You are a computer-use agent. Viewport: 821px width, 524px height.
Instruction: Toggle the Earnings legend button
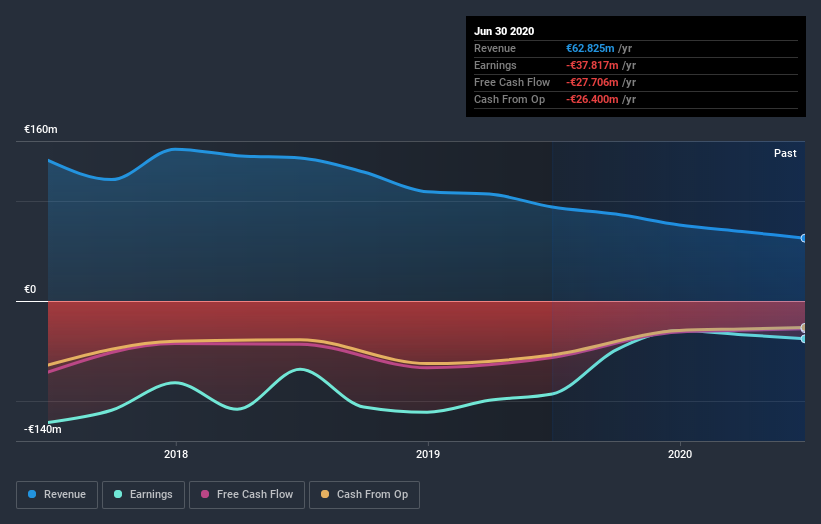(x=143, y=495)
